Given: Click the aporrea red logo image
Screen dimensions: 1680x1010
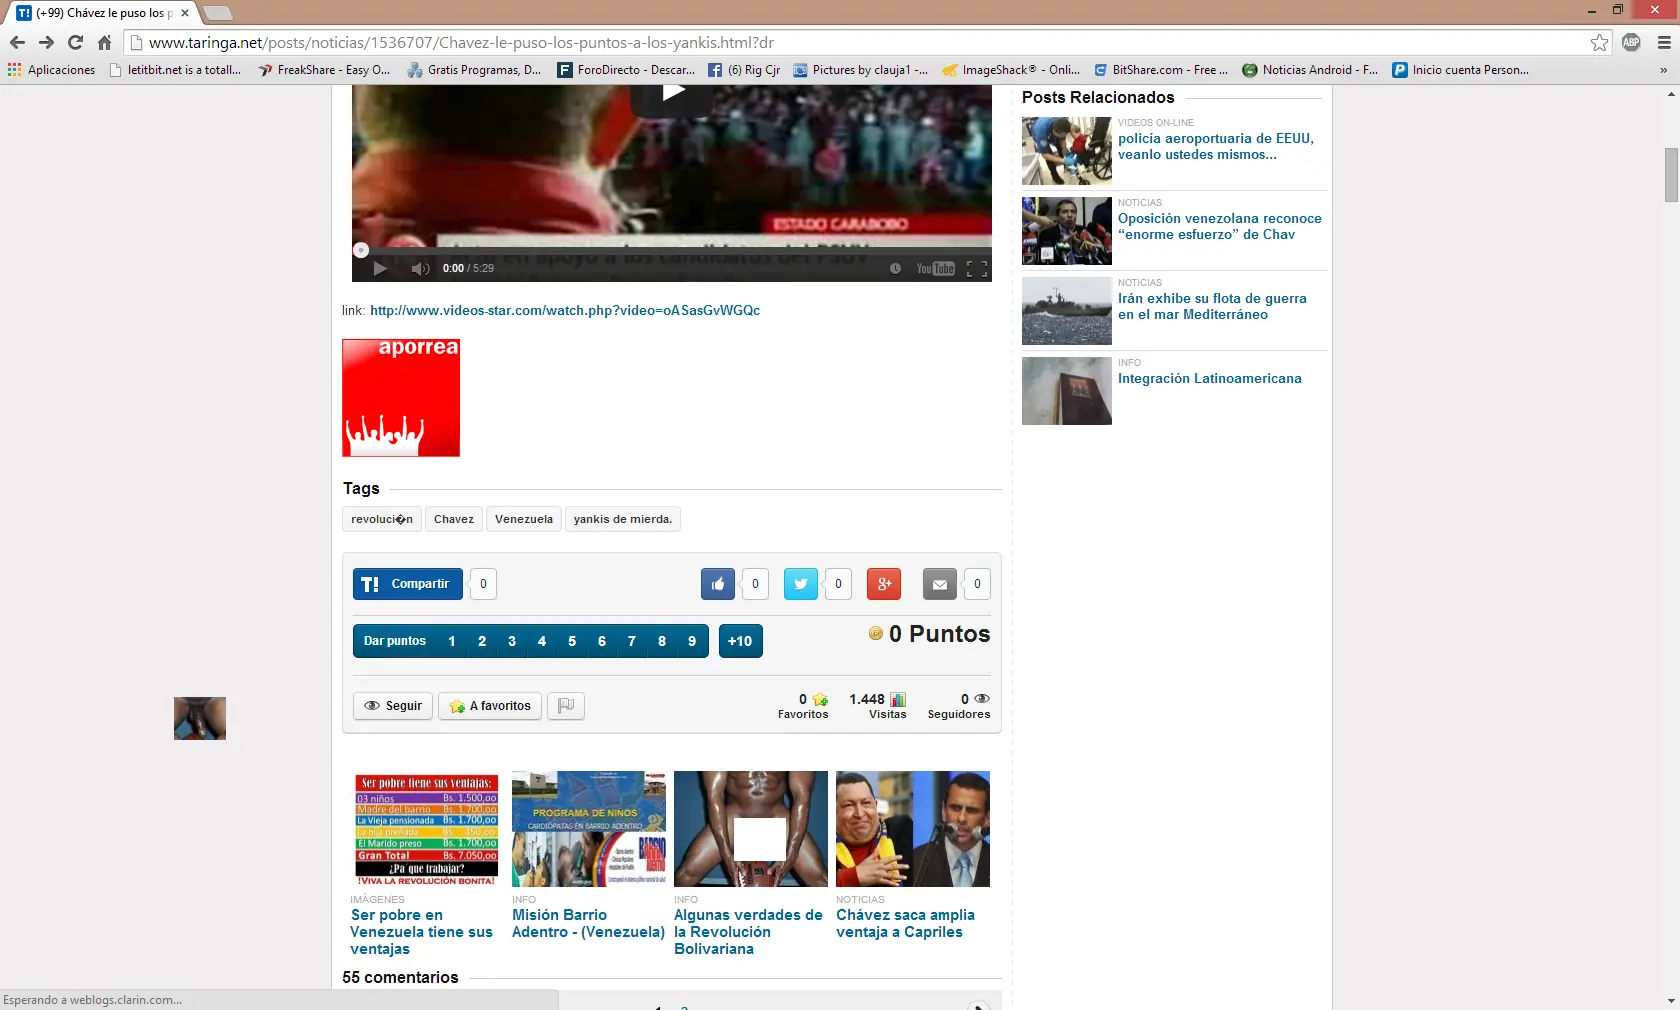Looking at the screenshot, I should point(401,398).
